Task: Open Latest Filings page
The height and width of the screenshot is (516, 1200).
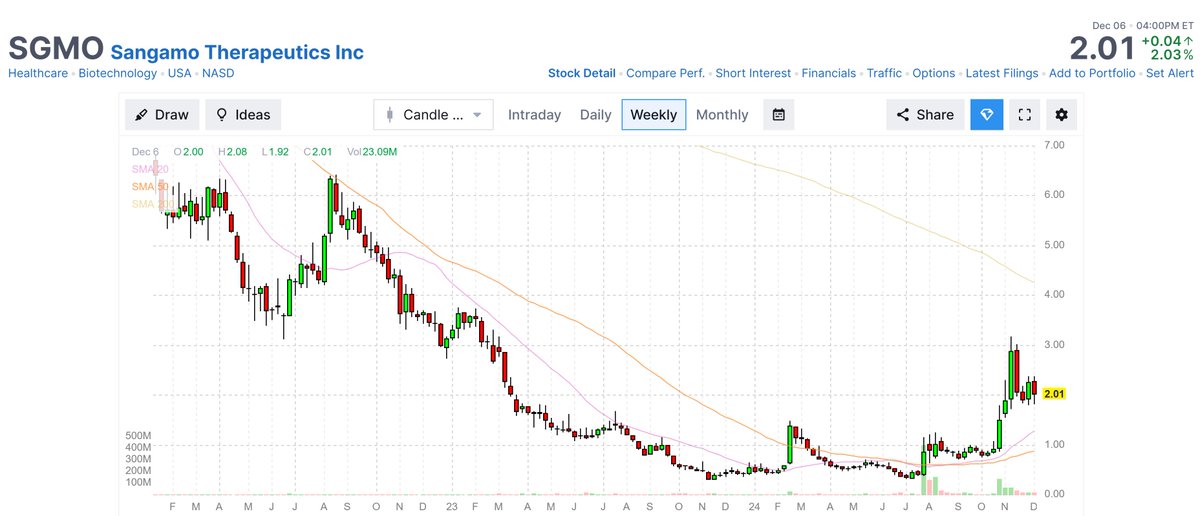Action: pos(1002,73)
